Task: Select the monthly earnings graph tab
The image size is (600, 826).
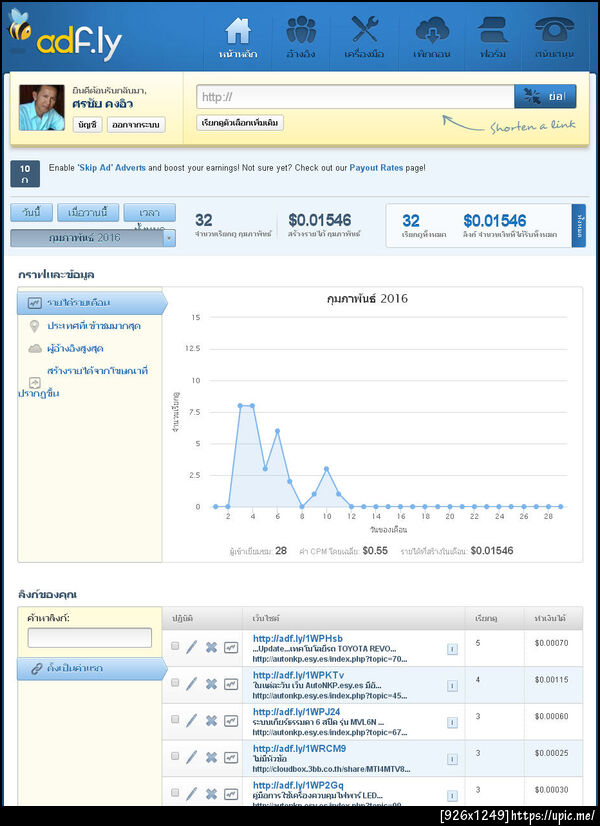Action: point(91,303)
